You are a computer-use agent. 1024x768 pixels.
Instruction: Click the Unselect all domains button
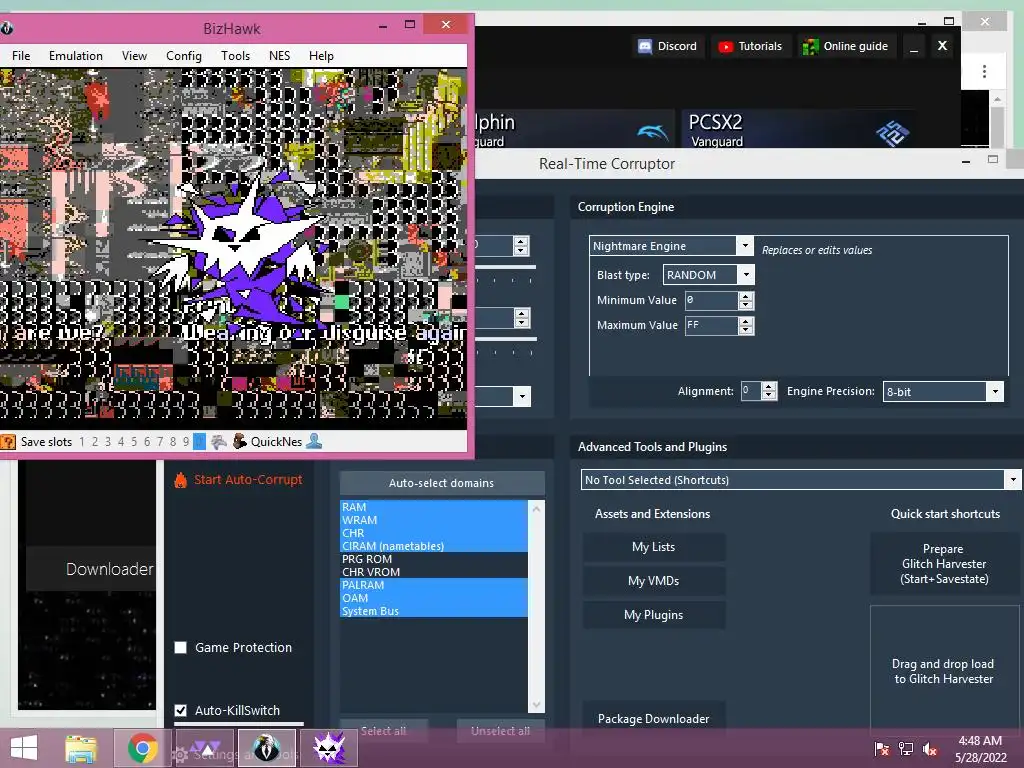(x=500, y=731)
